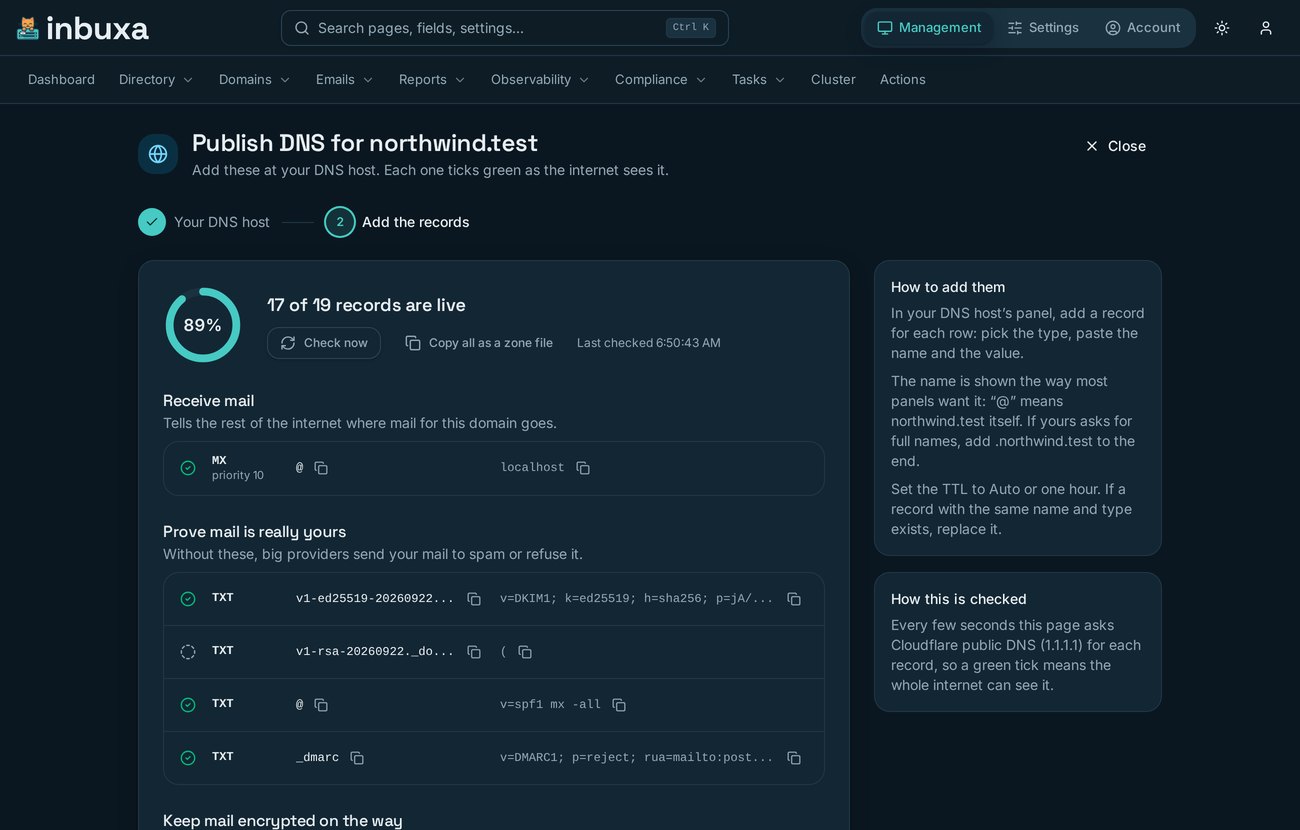Click the Check now button
The image size is (1300, 830).
324,343
